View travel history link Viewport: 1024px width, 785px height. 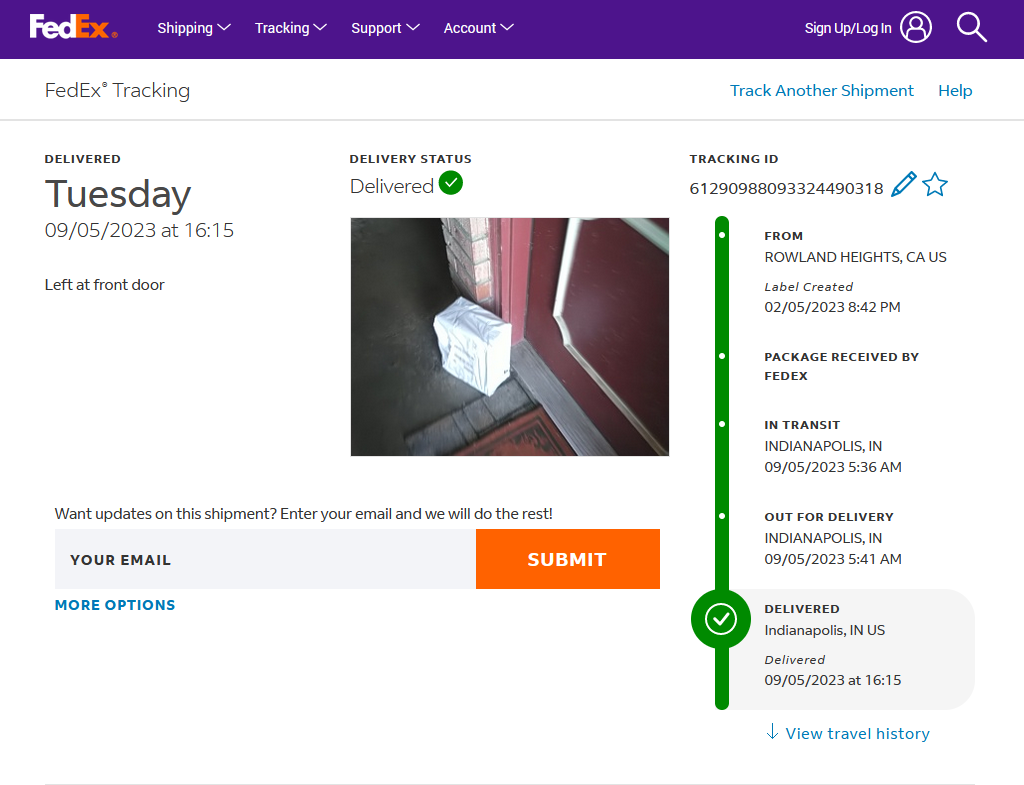coord(857,733)
